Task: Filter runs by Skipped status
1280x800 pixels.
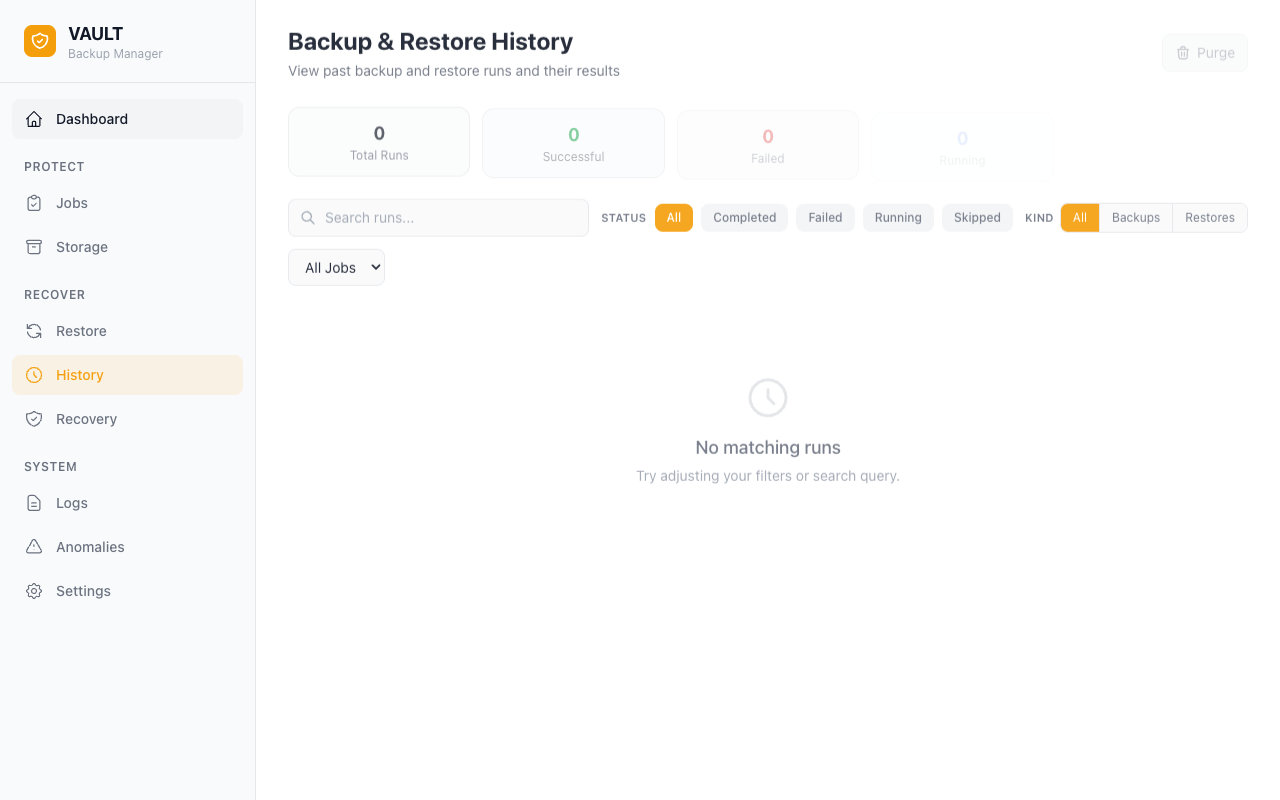Action: pos(977,218)
